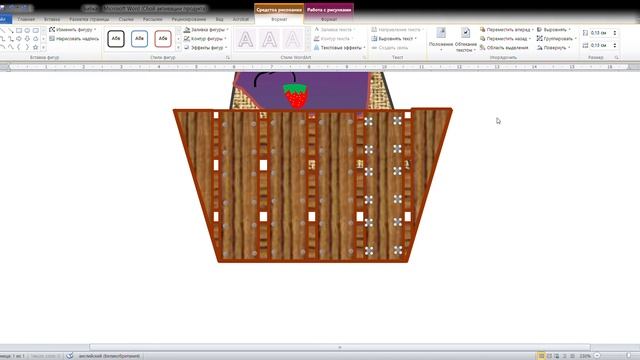The image size is (640, 360).
Task: Switch to Рассылки (Mailings) ribbon tab
Action: [153, 19]
